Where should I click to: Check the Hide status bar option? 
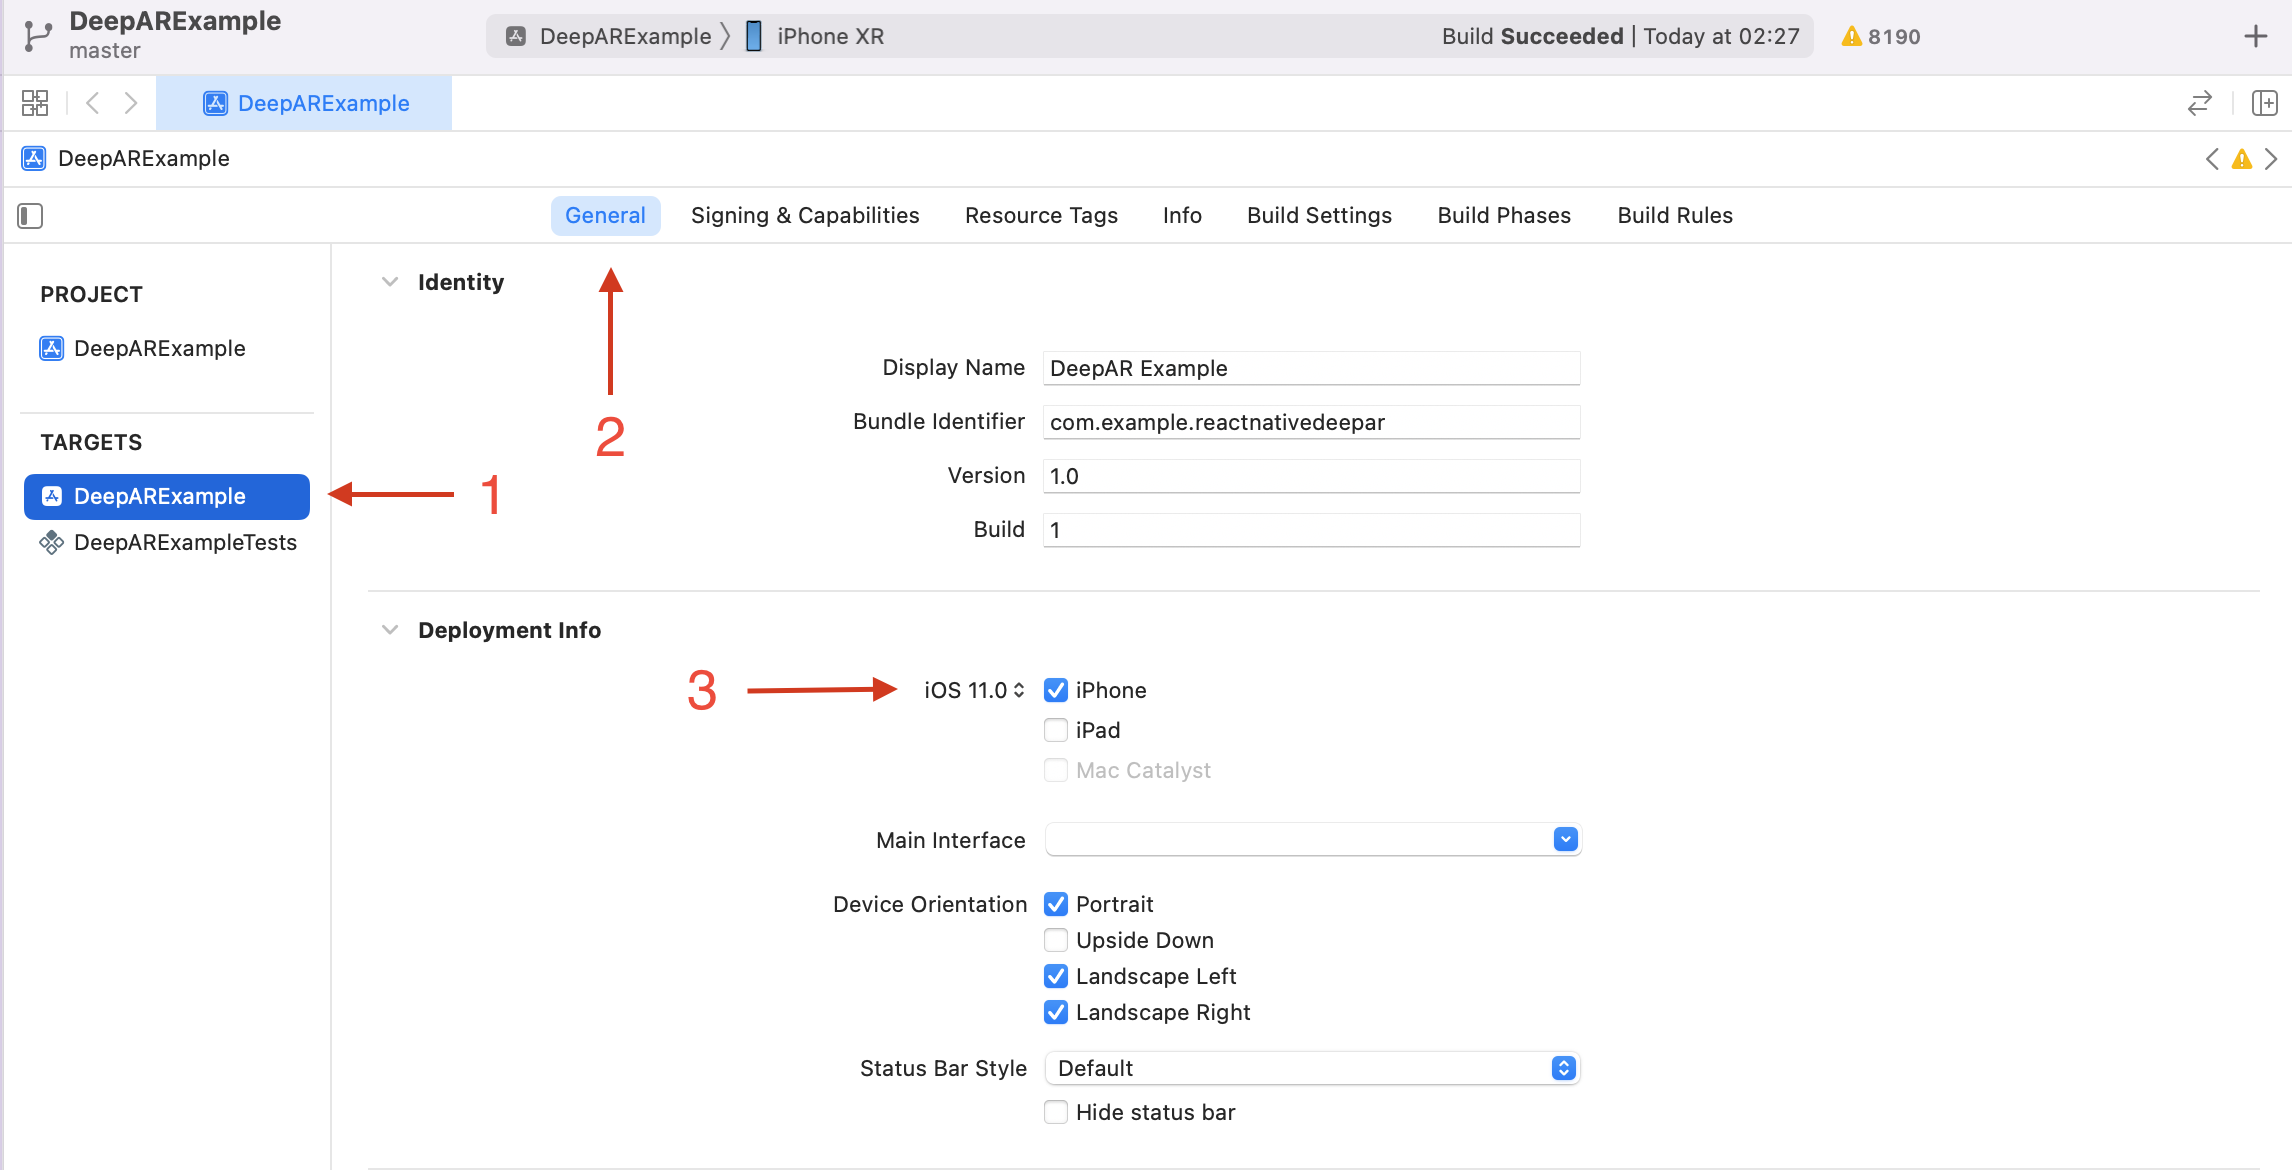point(1056,1112)
